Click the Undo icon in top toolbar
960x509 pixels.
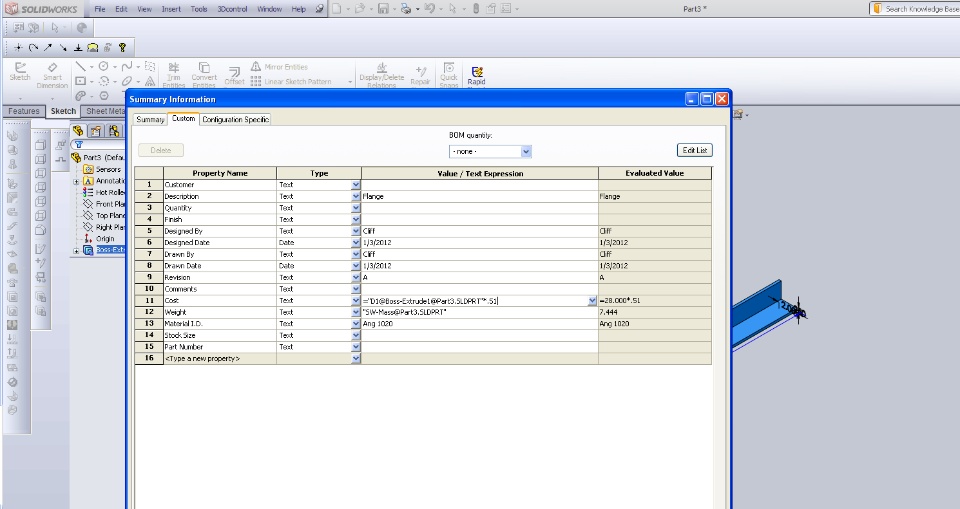(429, 9)
